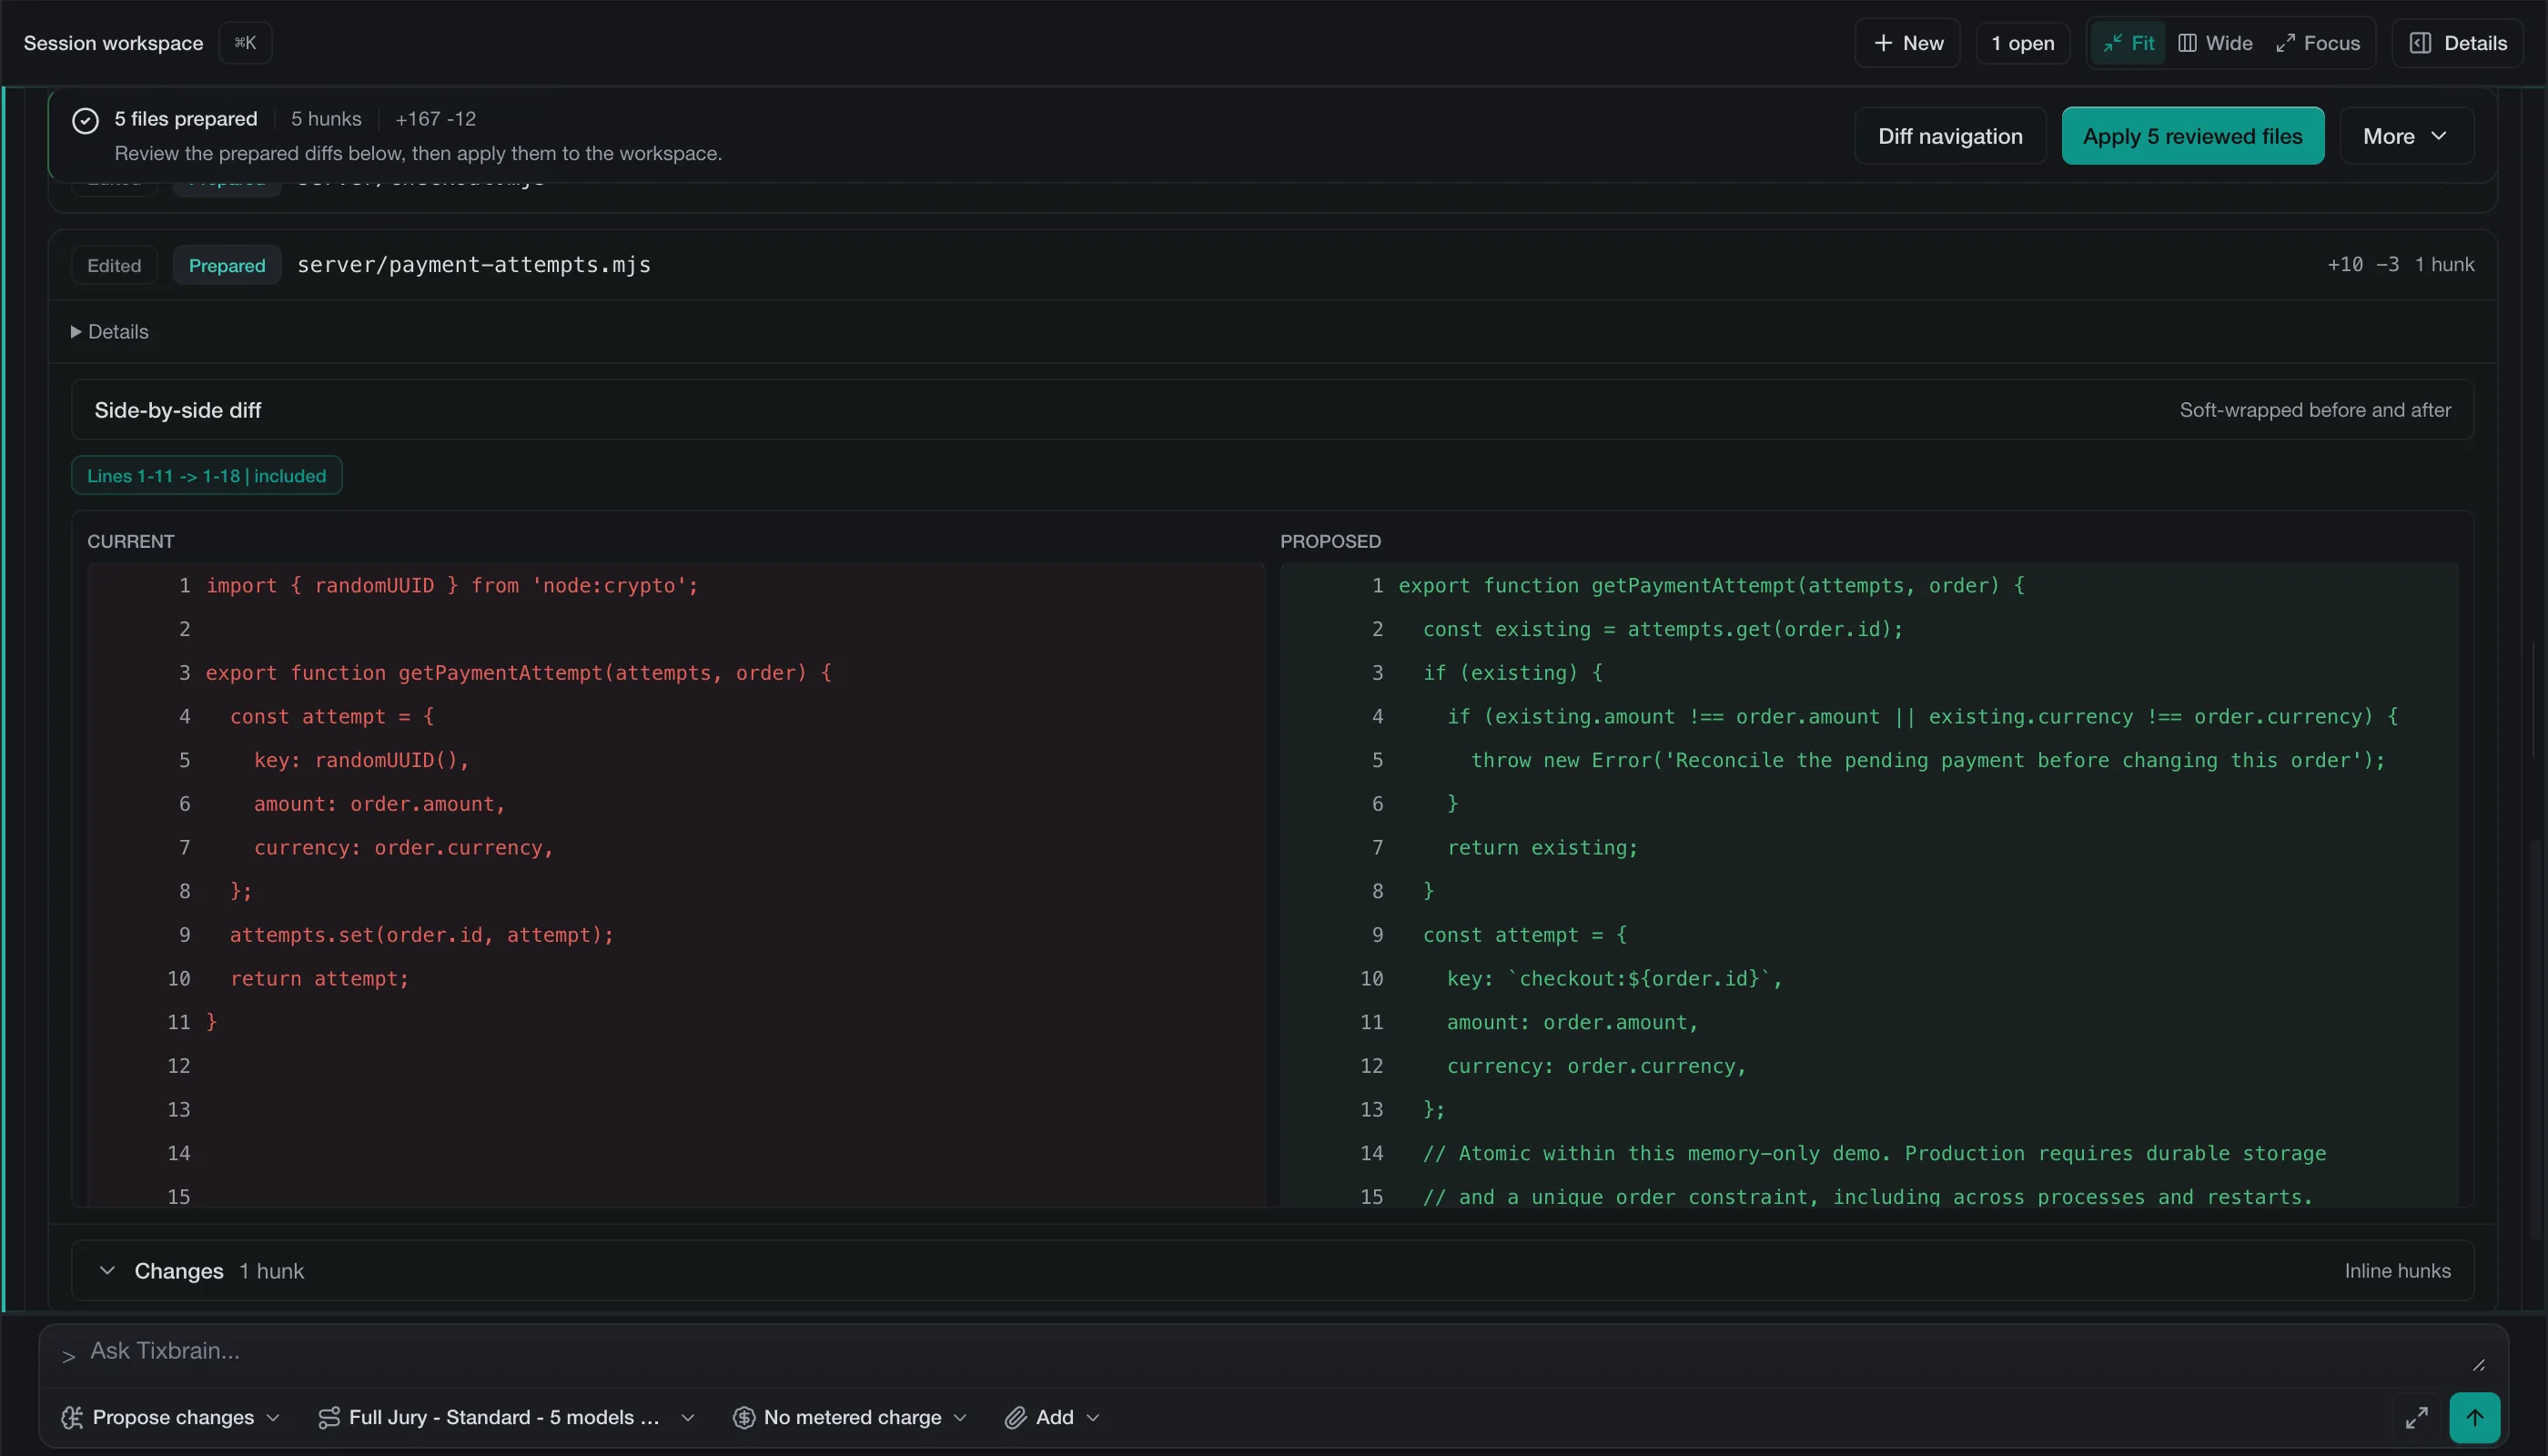Click the 5 files prepared checkmark icon
Viewport: 2548px width, 1456px height.
pos(85,120)
